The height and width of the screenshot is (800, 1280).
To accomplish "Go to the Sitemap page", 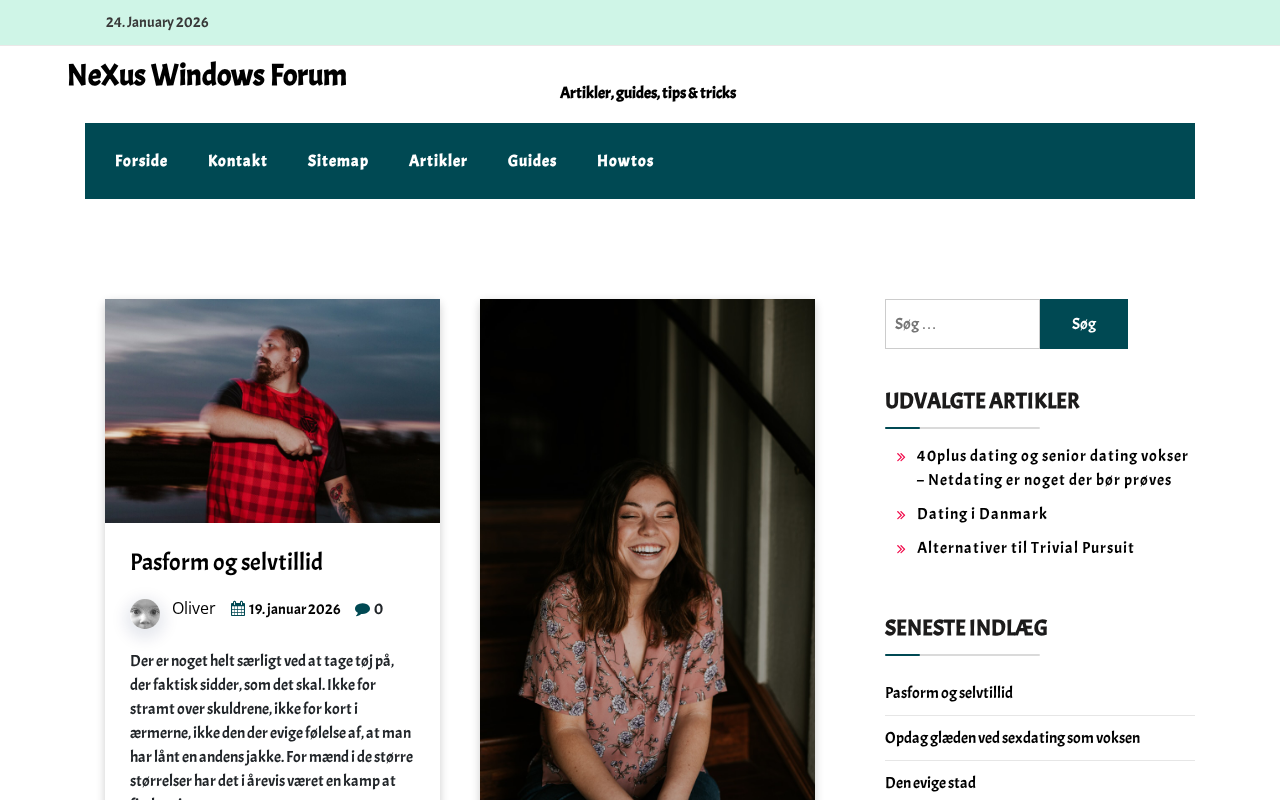I will click(338, 161).
